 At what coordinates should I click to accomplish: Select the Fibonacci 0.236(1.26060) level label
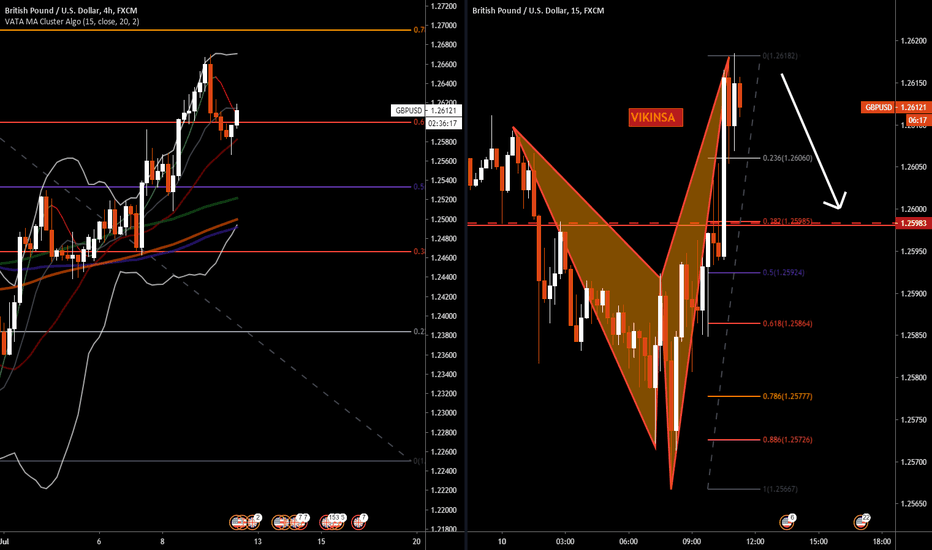point(788,158)
